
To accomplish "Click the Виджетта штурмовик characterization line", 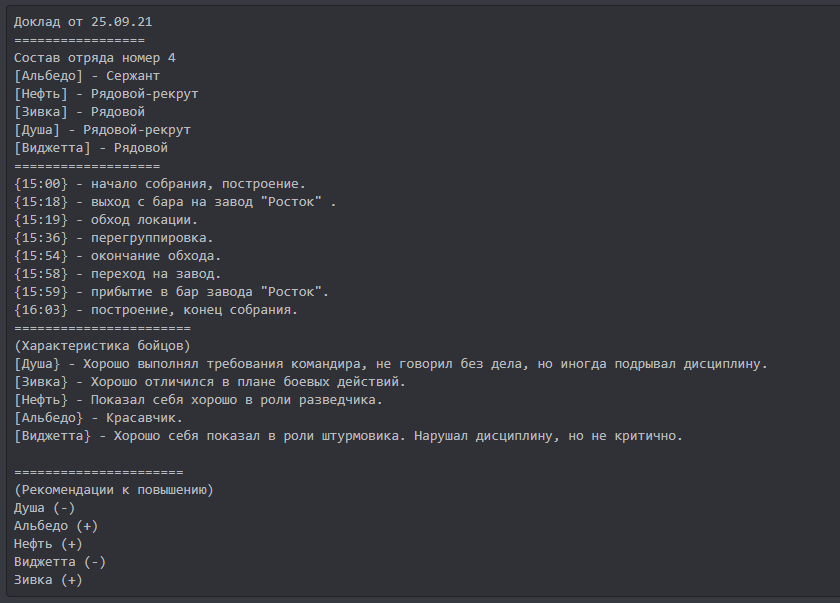I will coord(349,436).
